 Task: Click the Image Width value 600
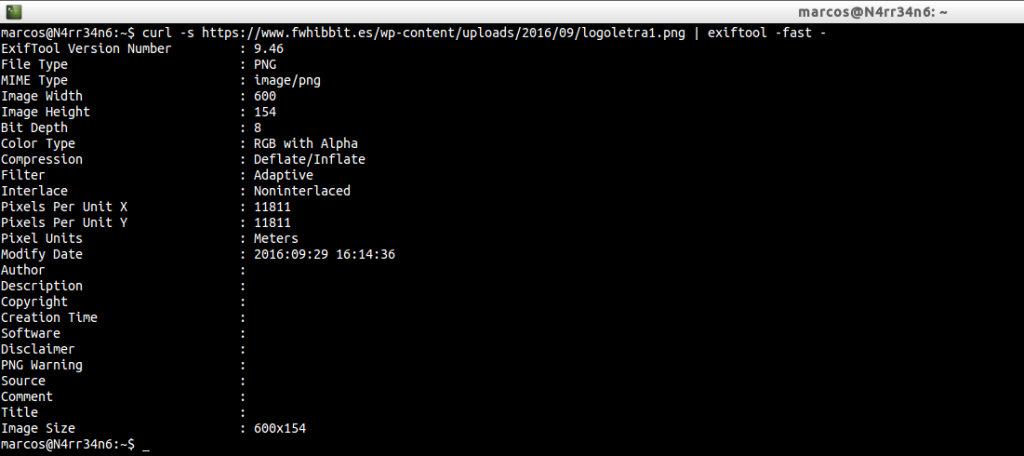[265, 96]
